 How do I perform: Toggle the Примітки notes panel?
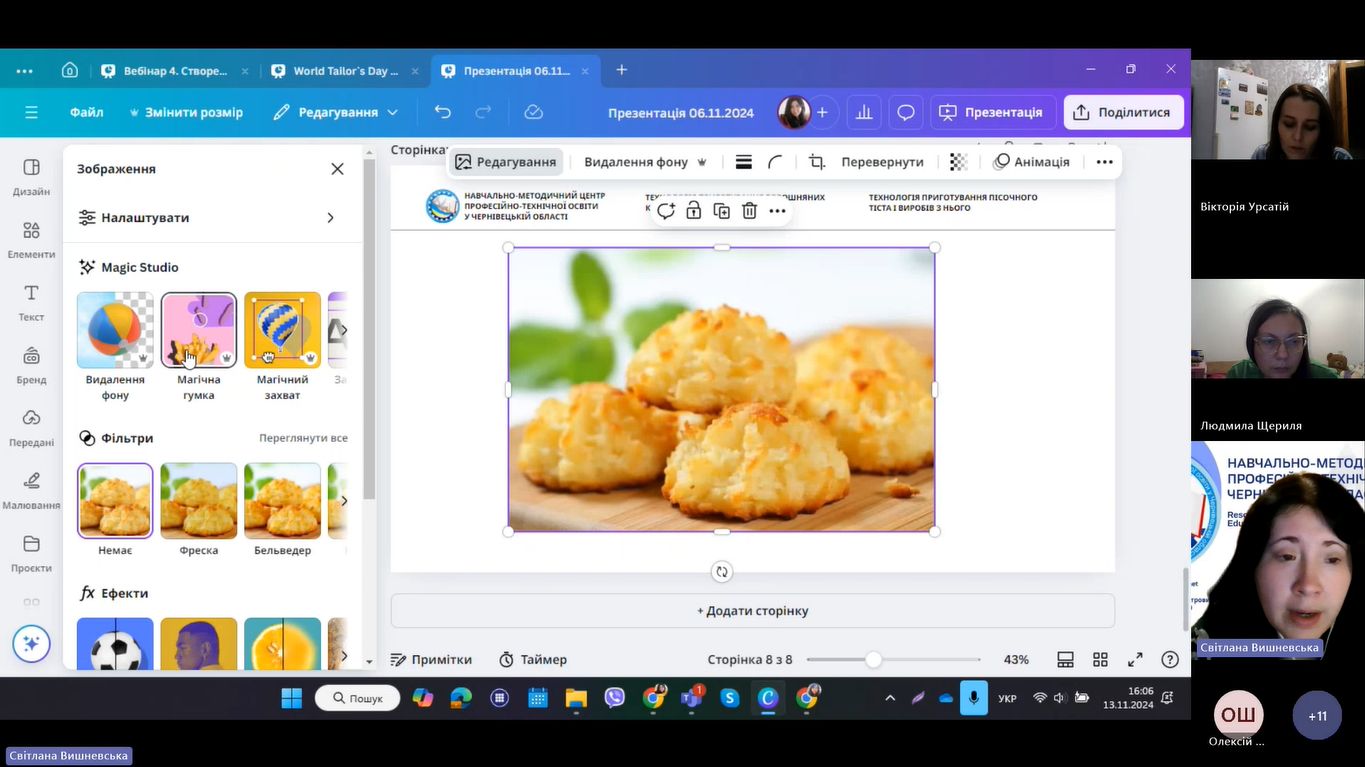click(x=431, y=660)
